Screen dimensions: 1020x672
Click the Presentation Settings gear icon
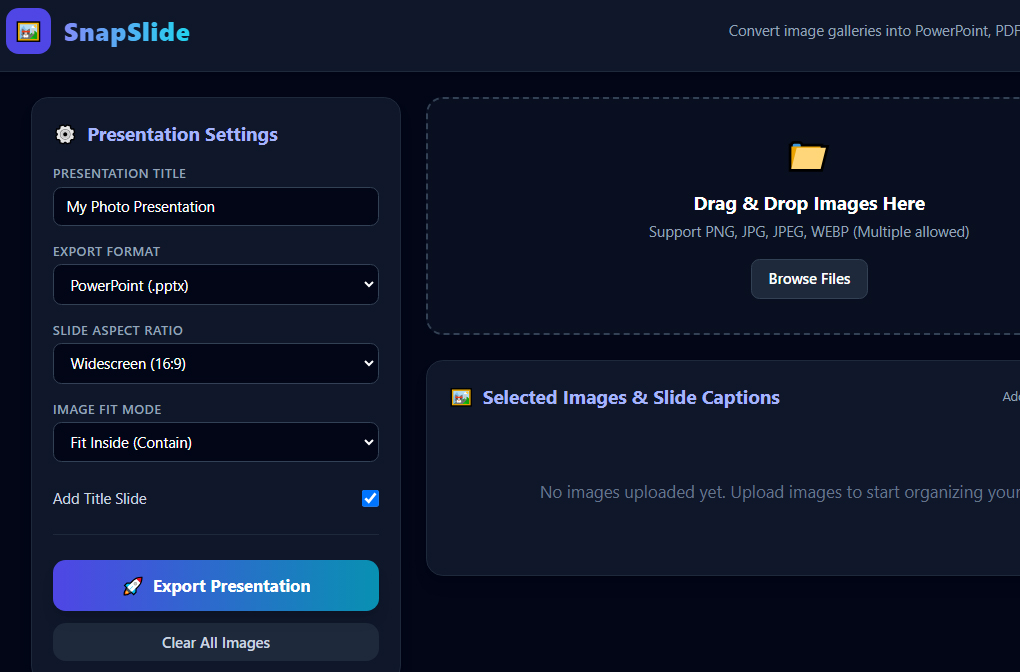point(65,134)
